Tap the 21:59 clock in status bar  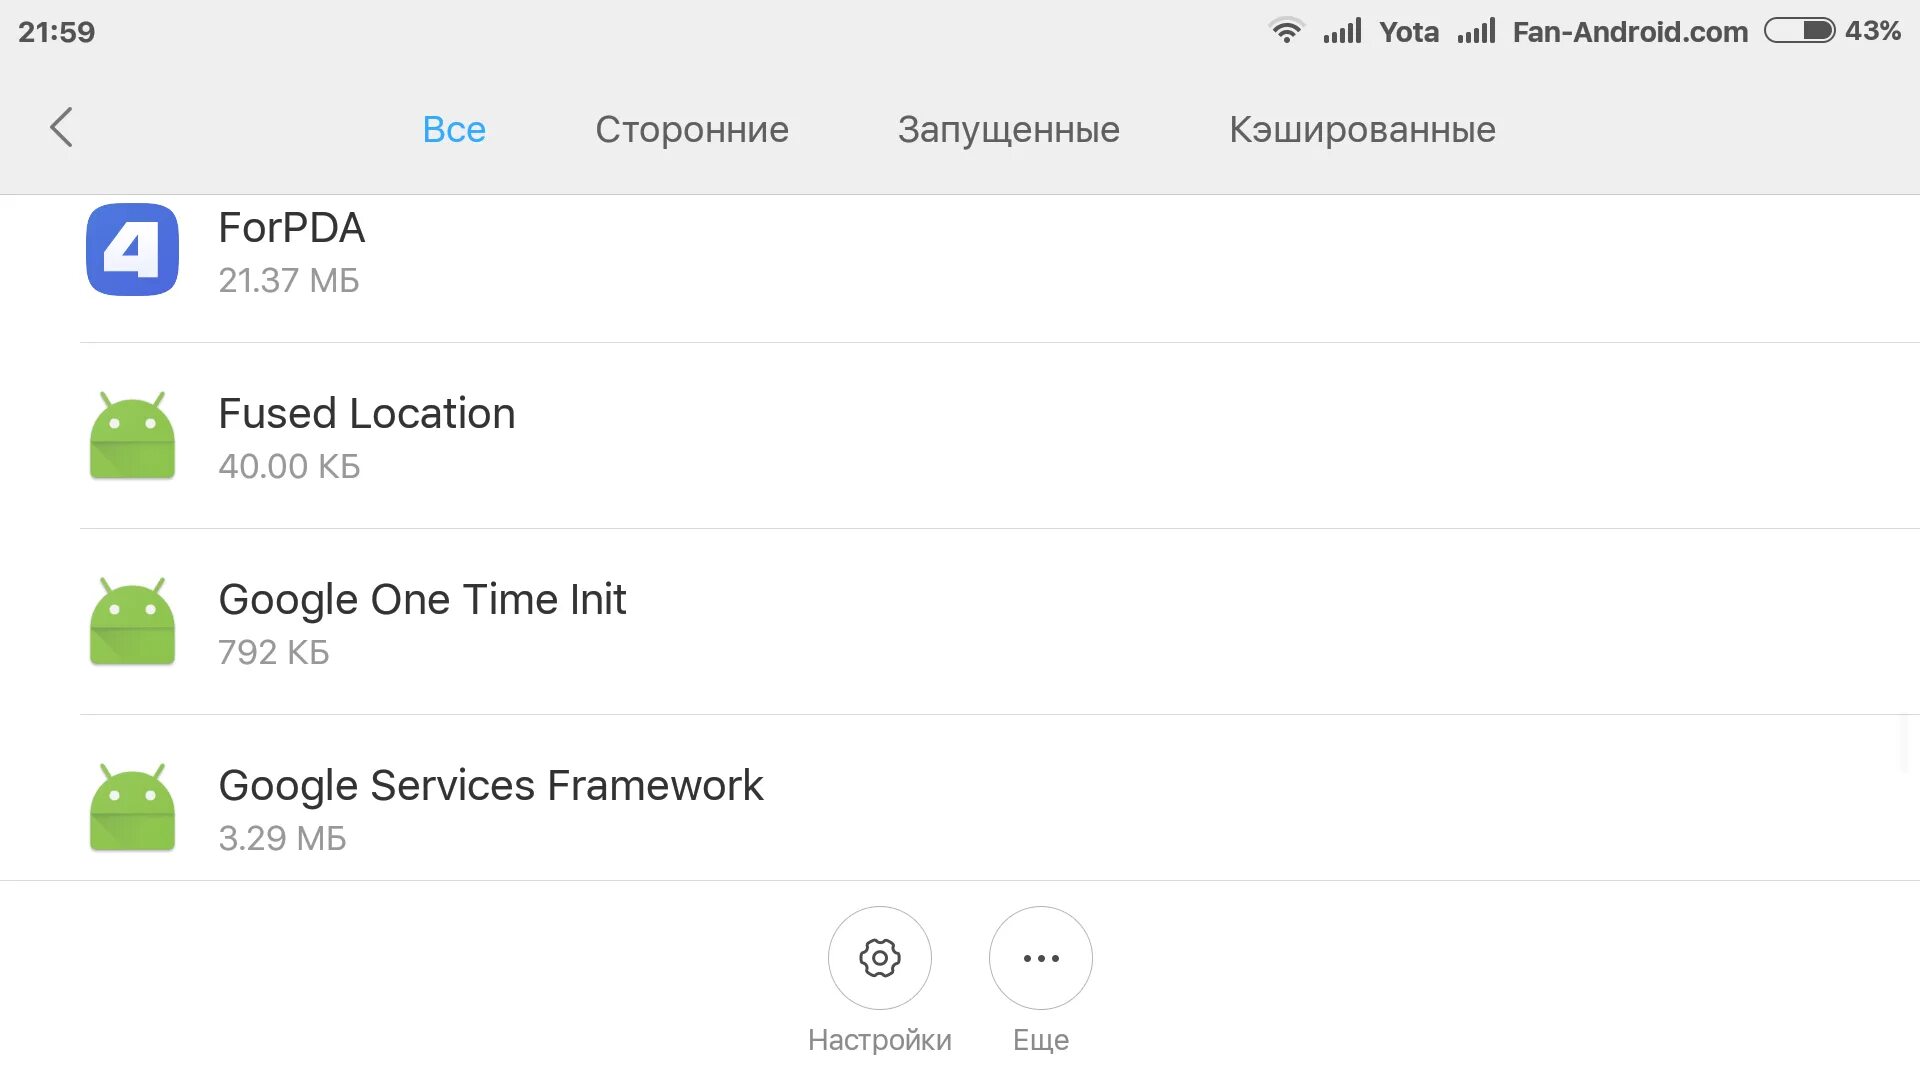(x=56, y=32)
